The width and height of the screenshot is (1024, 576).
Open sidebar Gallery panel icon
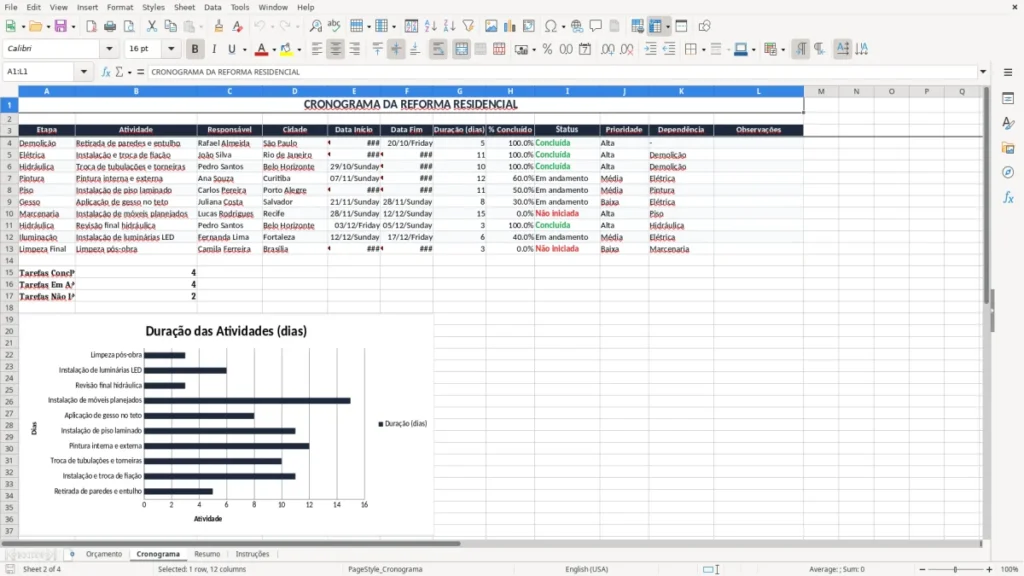(x=1008, y=148)
